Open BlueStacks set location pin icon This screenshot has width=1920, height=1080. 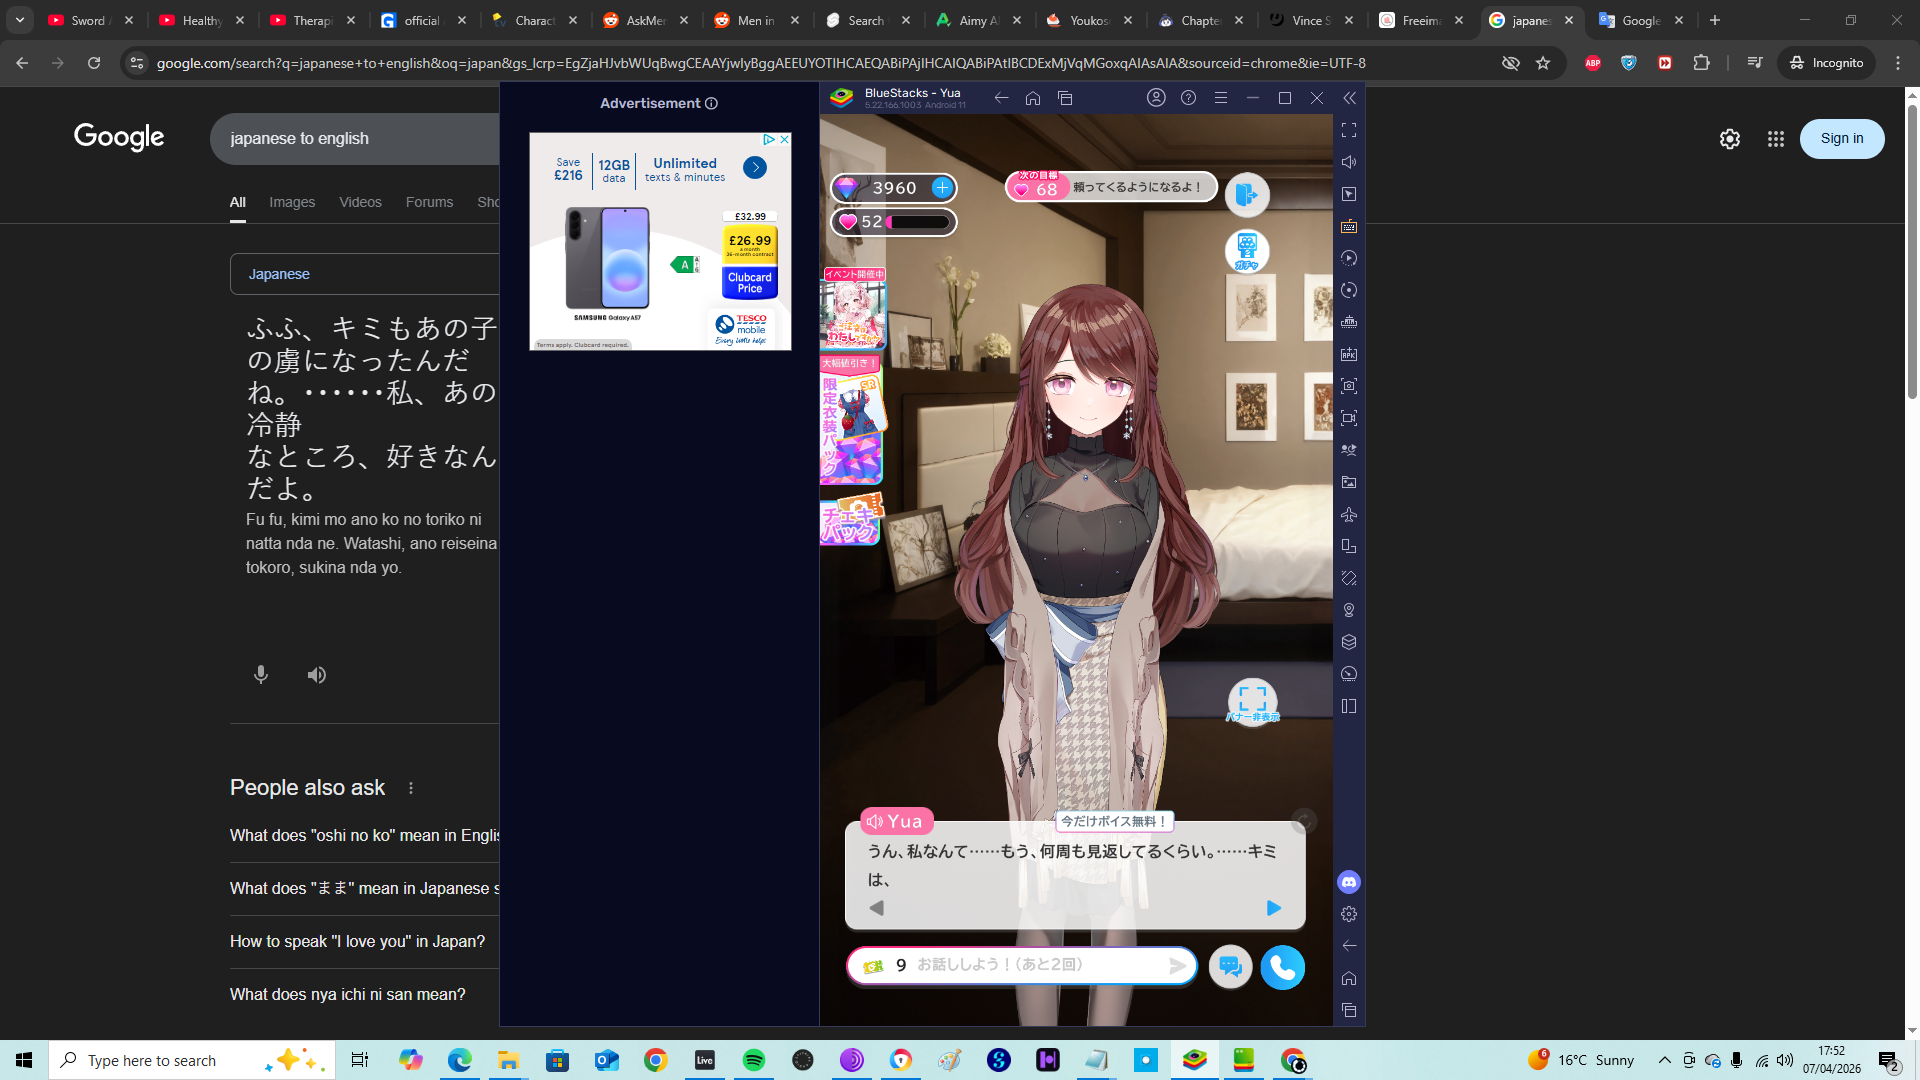(x=1349, y=610)
